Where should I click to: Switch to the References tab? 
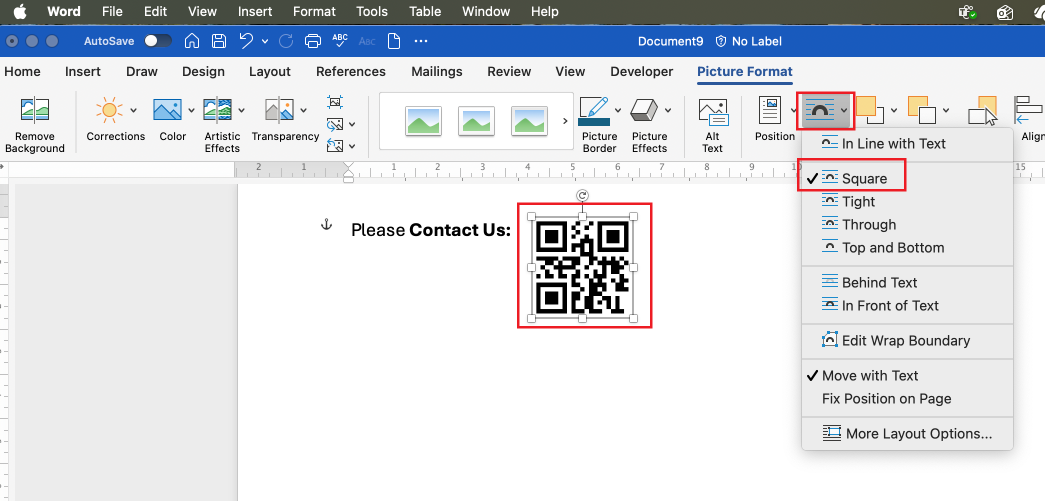[351, 72]
